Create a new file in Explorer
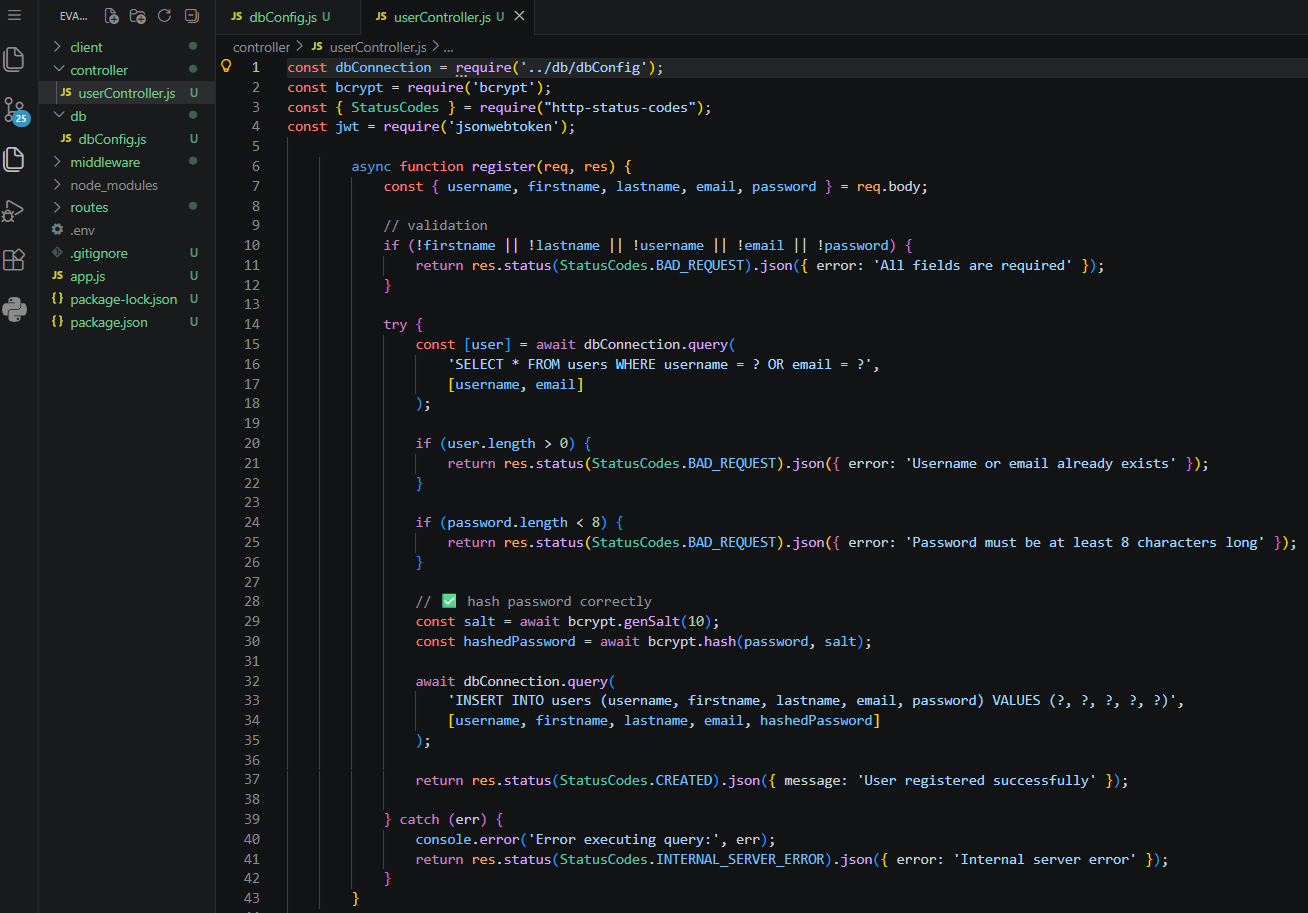 [112, 16]
